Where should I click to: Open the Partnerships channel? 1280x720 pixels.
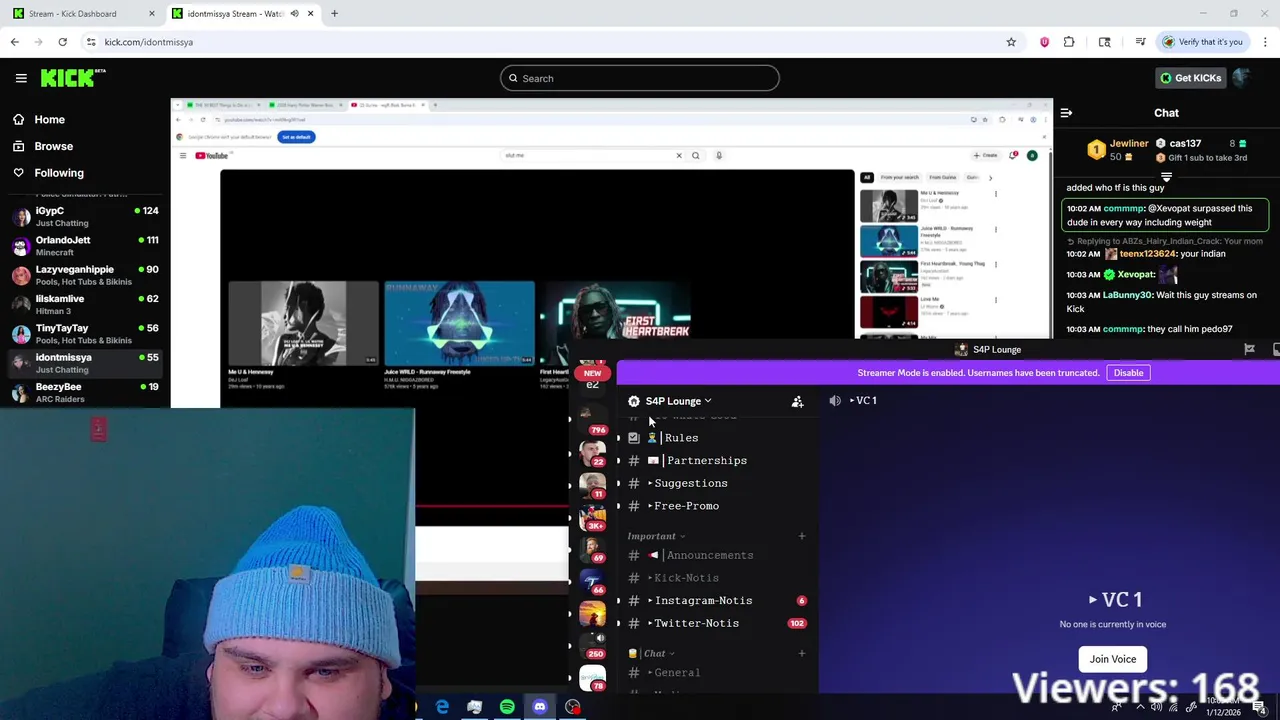pyautogui.click(x=716, y=461)
